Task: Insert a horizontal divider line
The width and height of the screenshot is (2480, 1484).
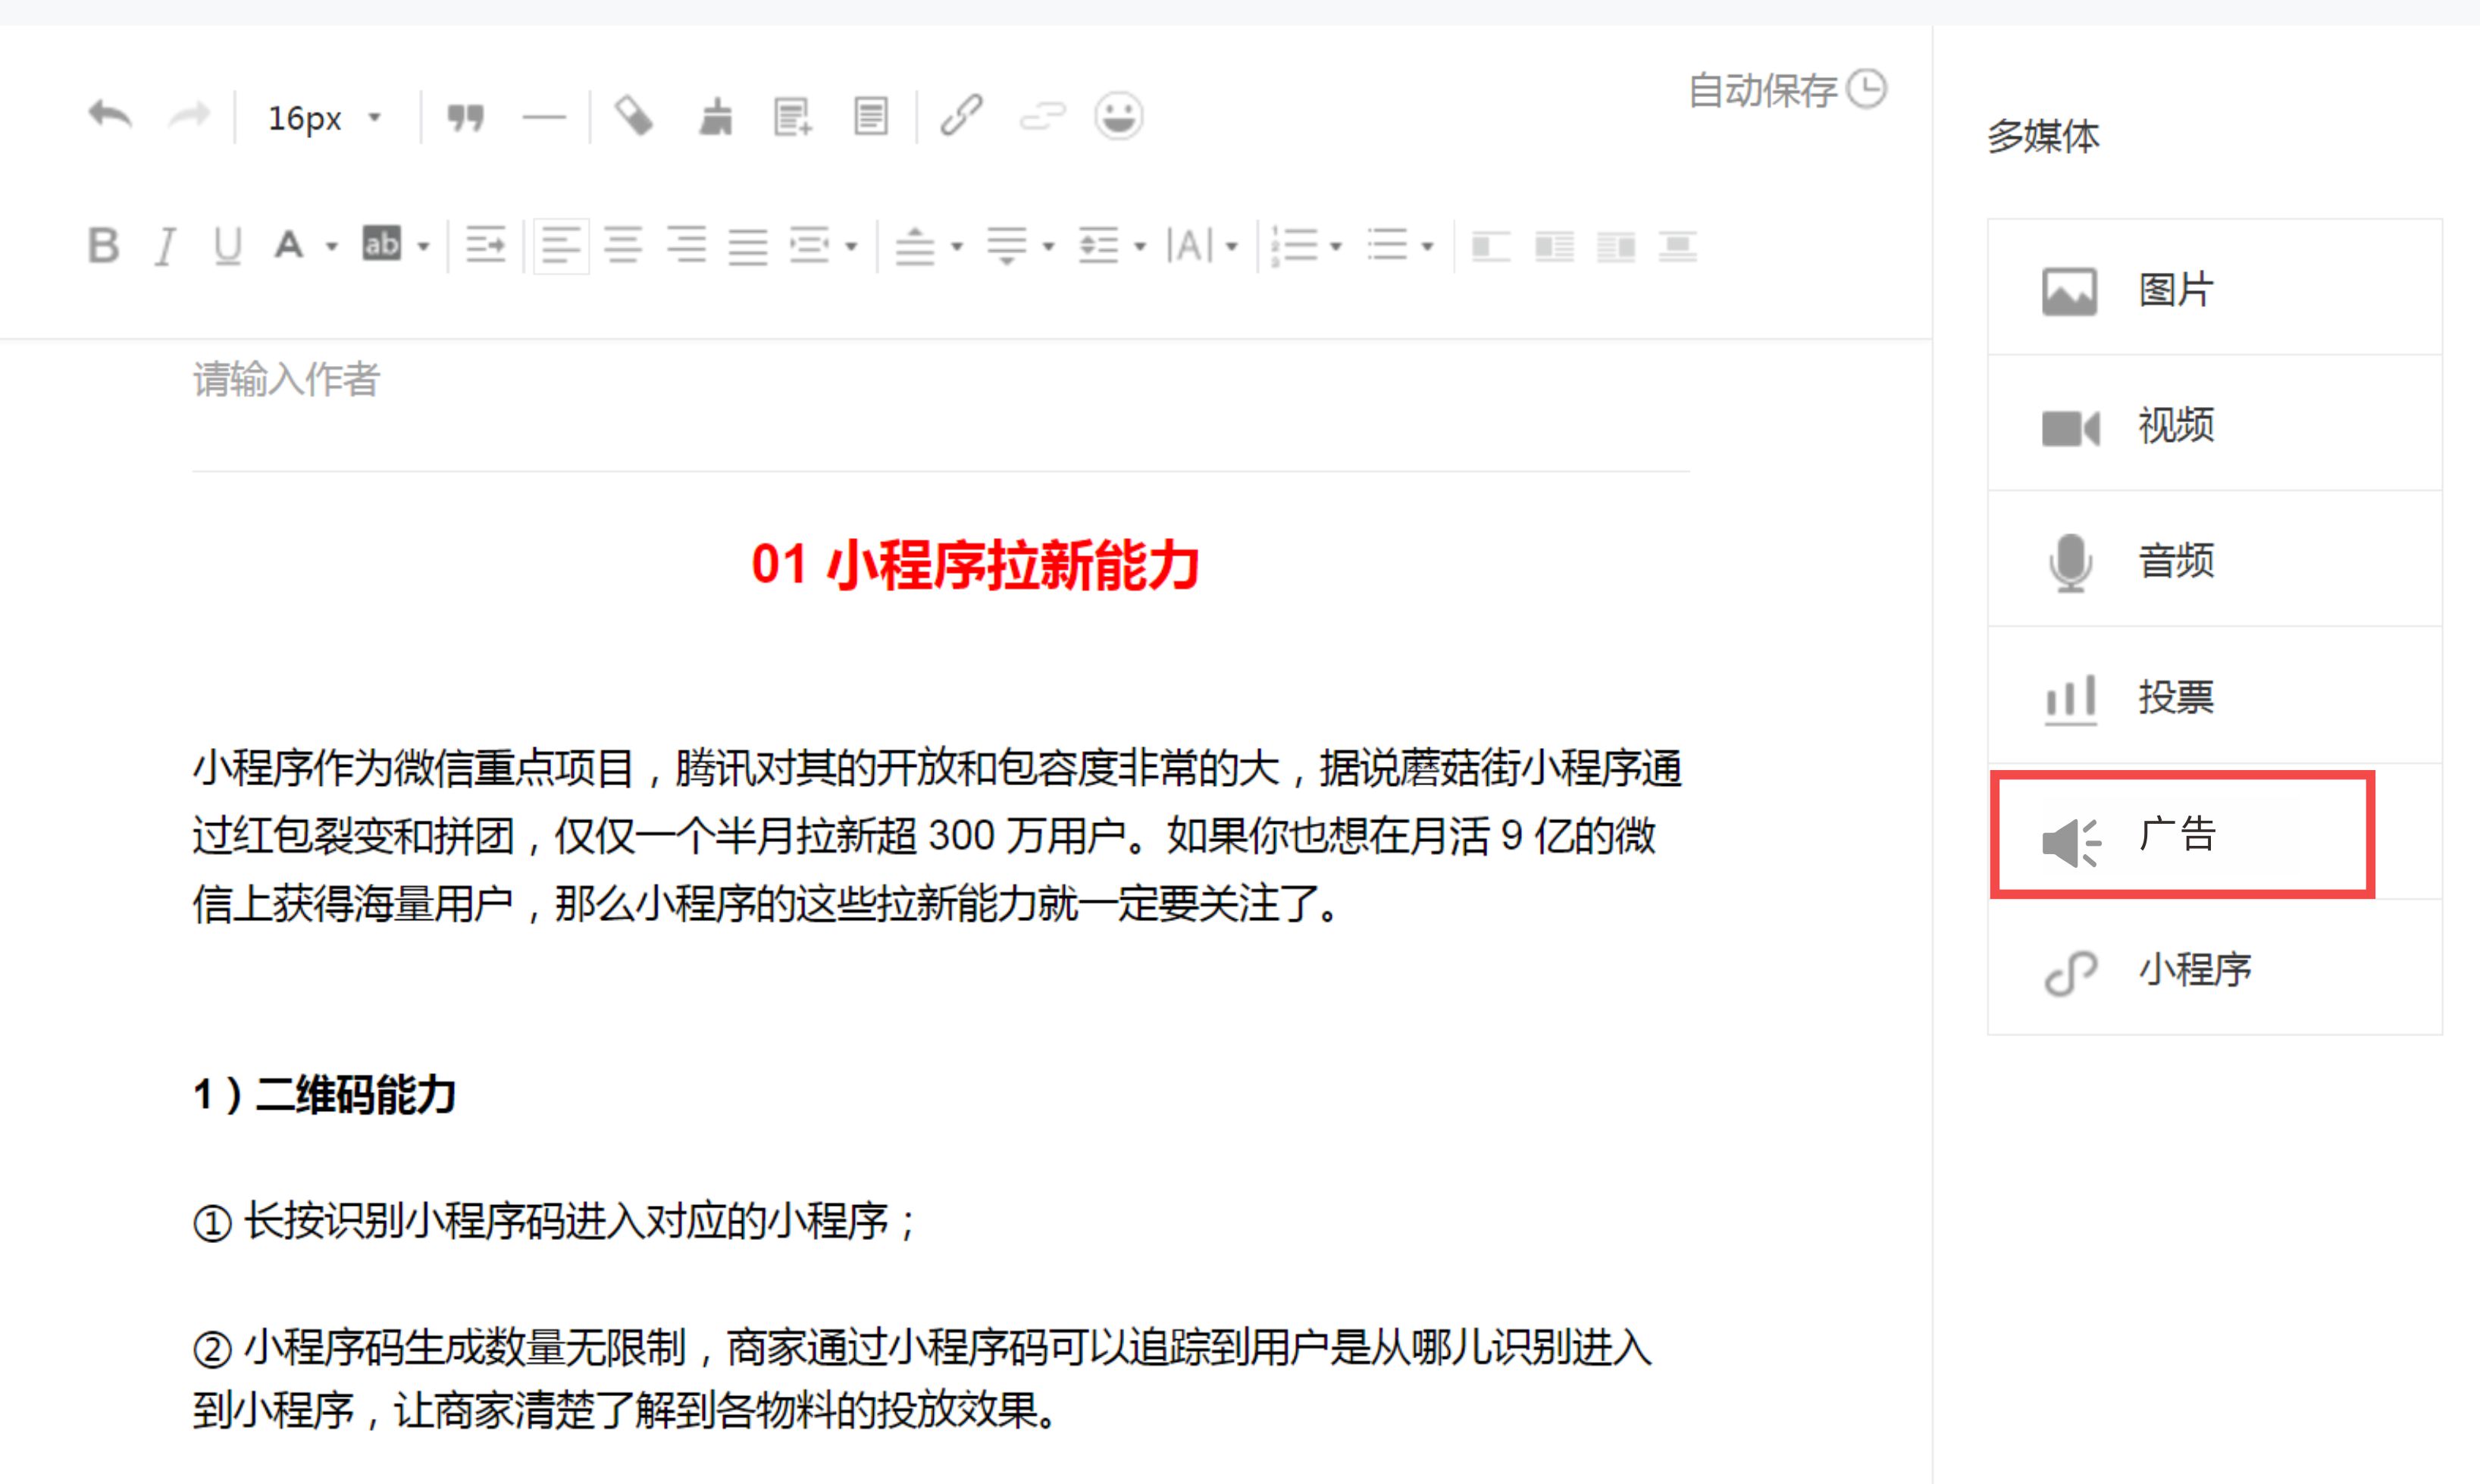Action: point(544,118)
